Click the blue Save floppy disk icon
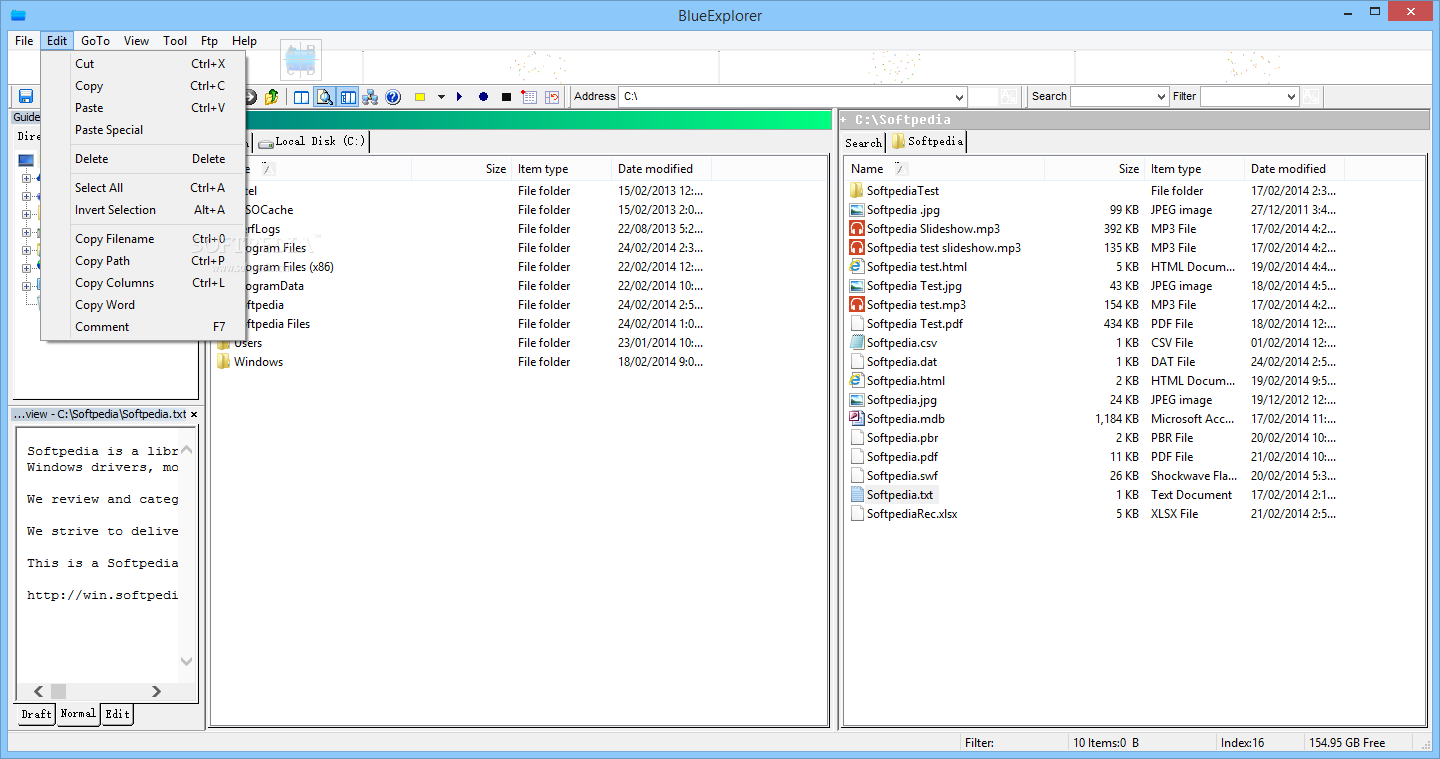Image resolution: width=1440 pixels, height=759 pixels. click(26, 97)
